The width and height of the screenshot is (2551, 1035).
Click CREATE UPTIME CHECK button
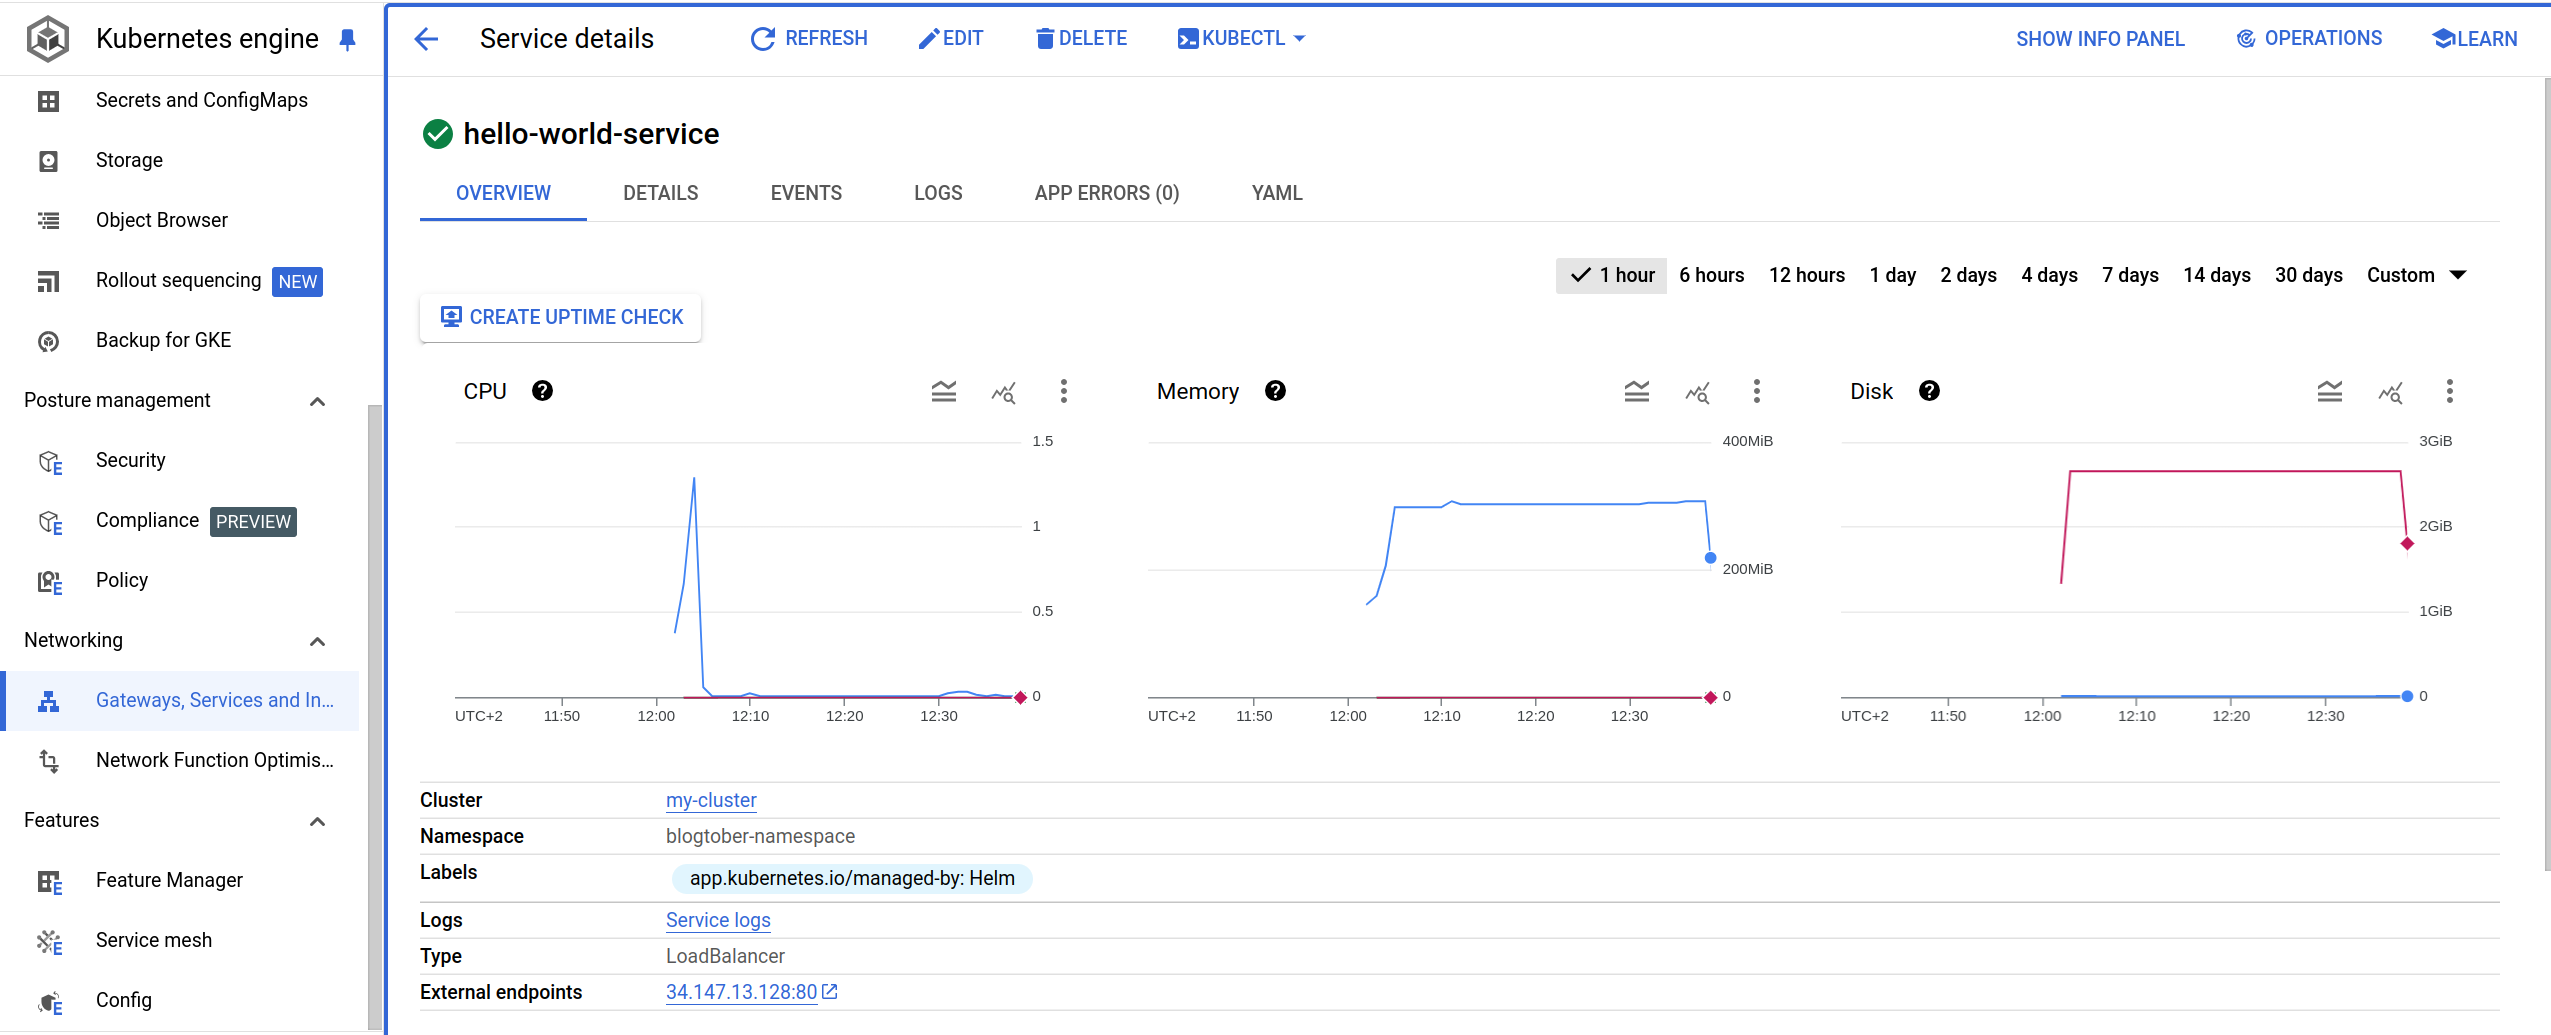[561, 317]
